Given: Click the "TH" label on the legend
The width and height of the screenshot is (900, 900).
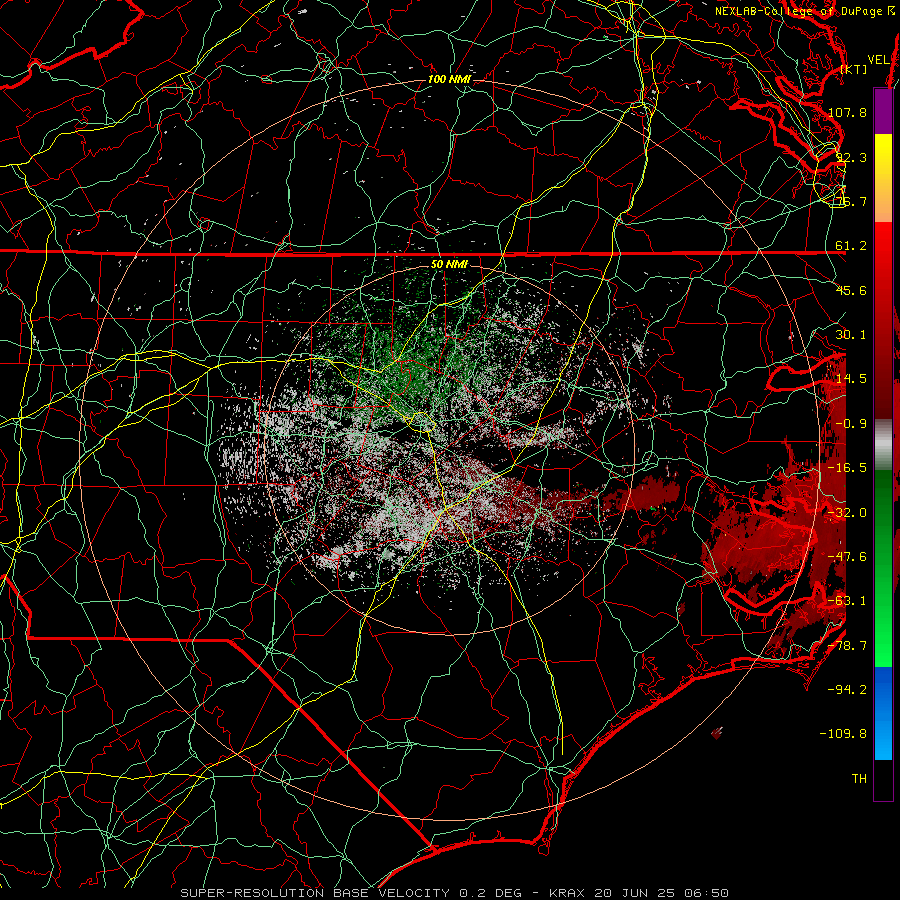Looking at the screenshot, I should 859,779.
